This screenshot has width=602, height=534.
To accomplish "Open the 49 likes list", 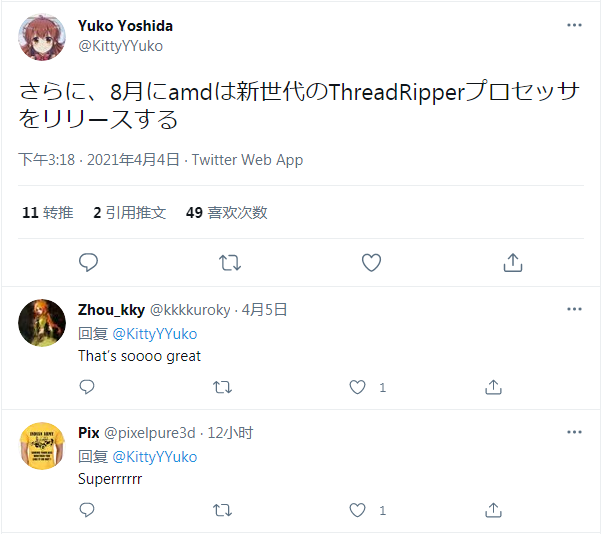I will coord(226,212).
